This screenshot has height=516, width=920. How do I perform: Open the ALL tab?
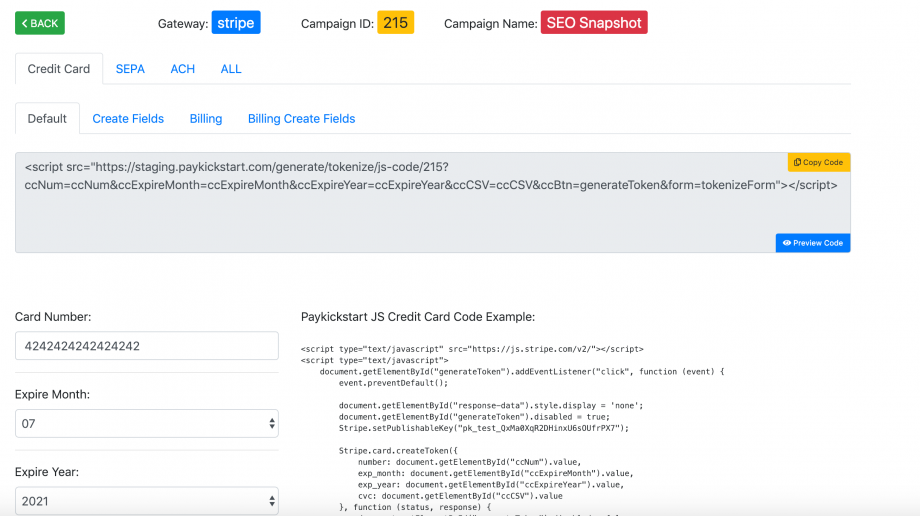coord(231,69)
